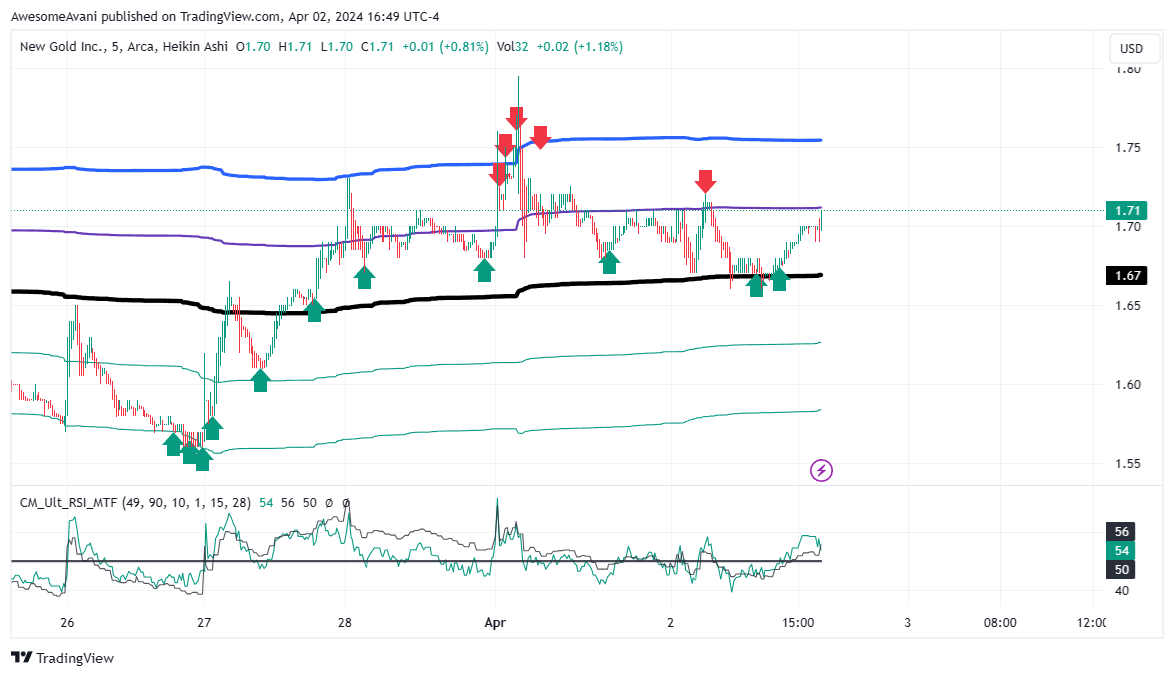Click the green buy arrow just after 27
Image resolution: width=1174 pixels, height=677 pixels.
click(x=212, y=428)
